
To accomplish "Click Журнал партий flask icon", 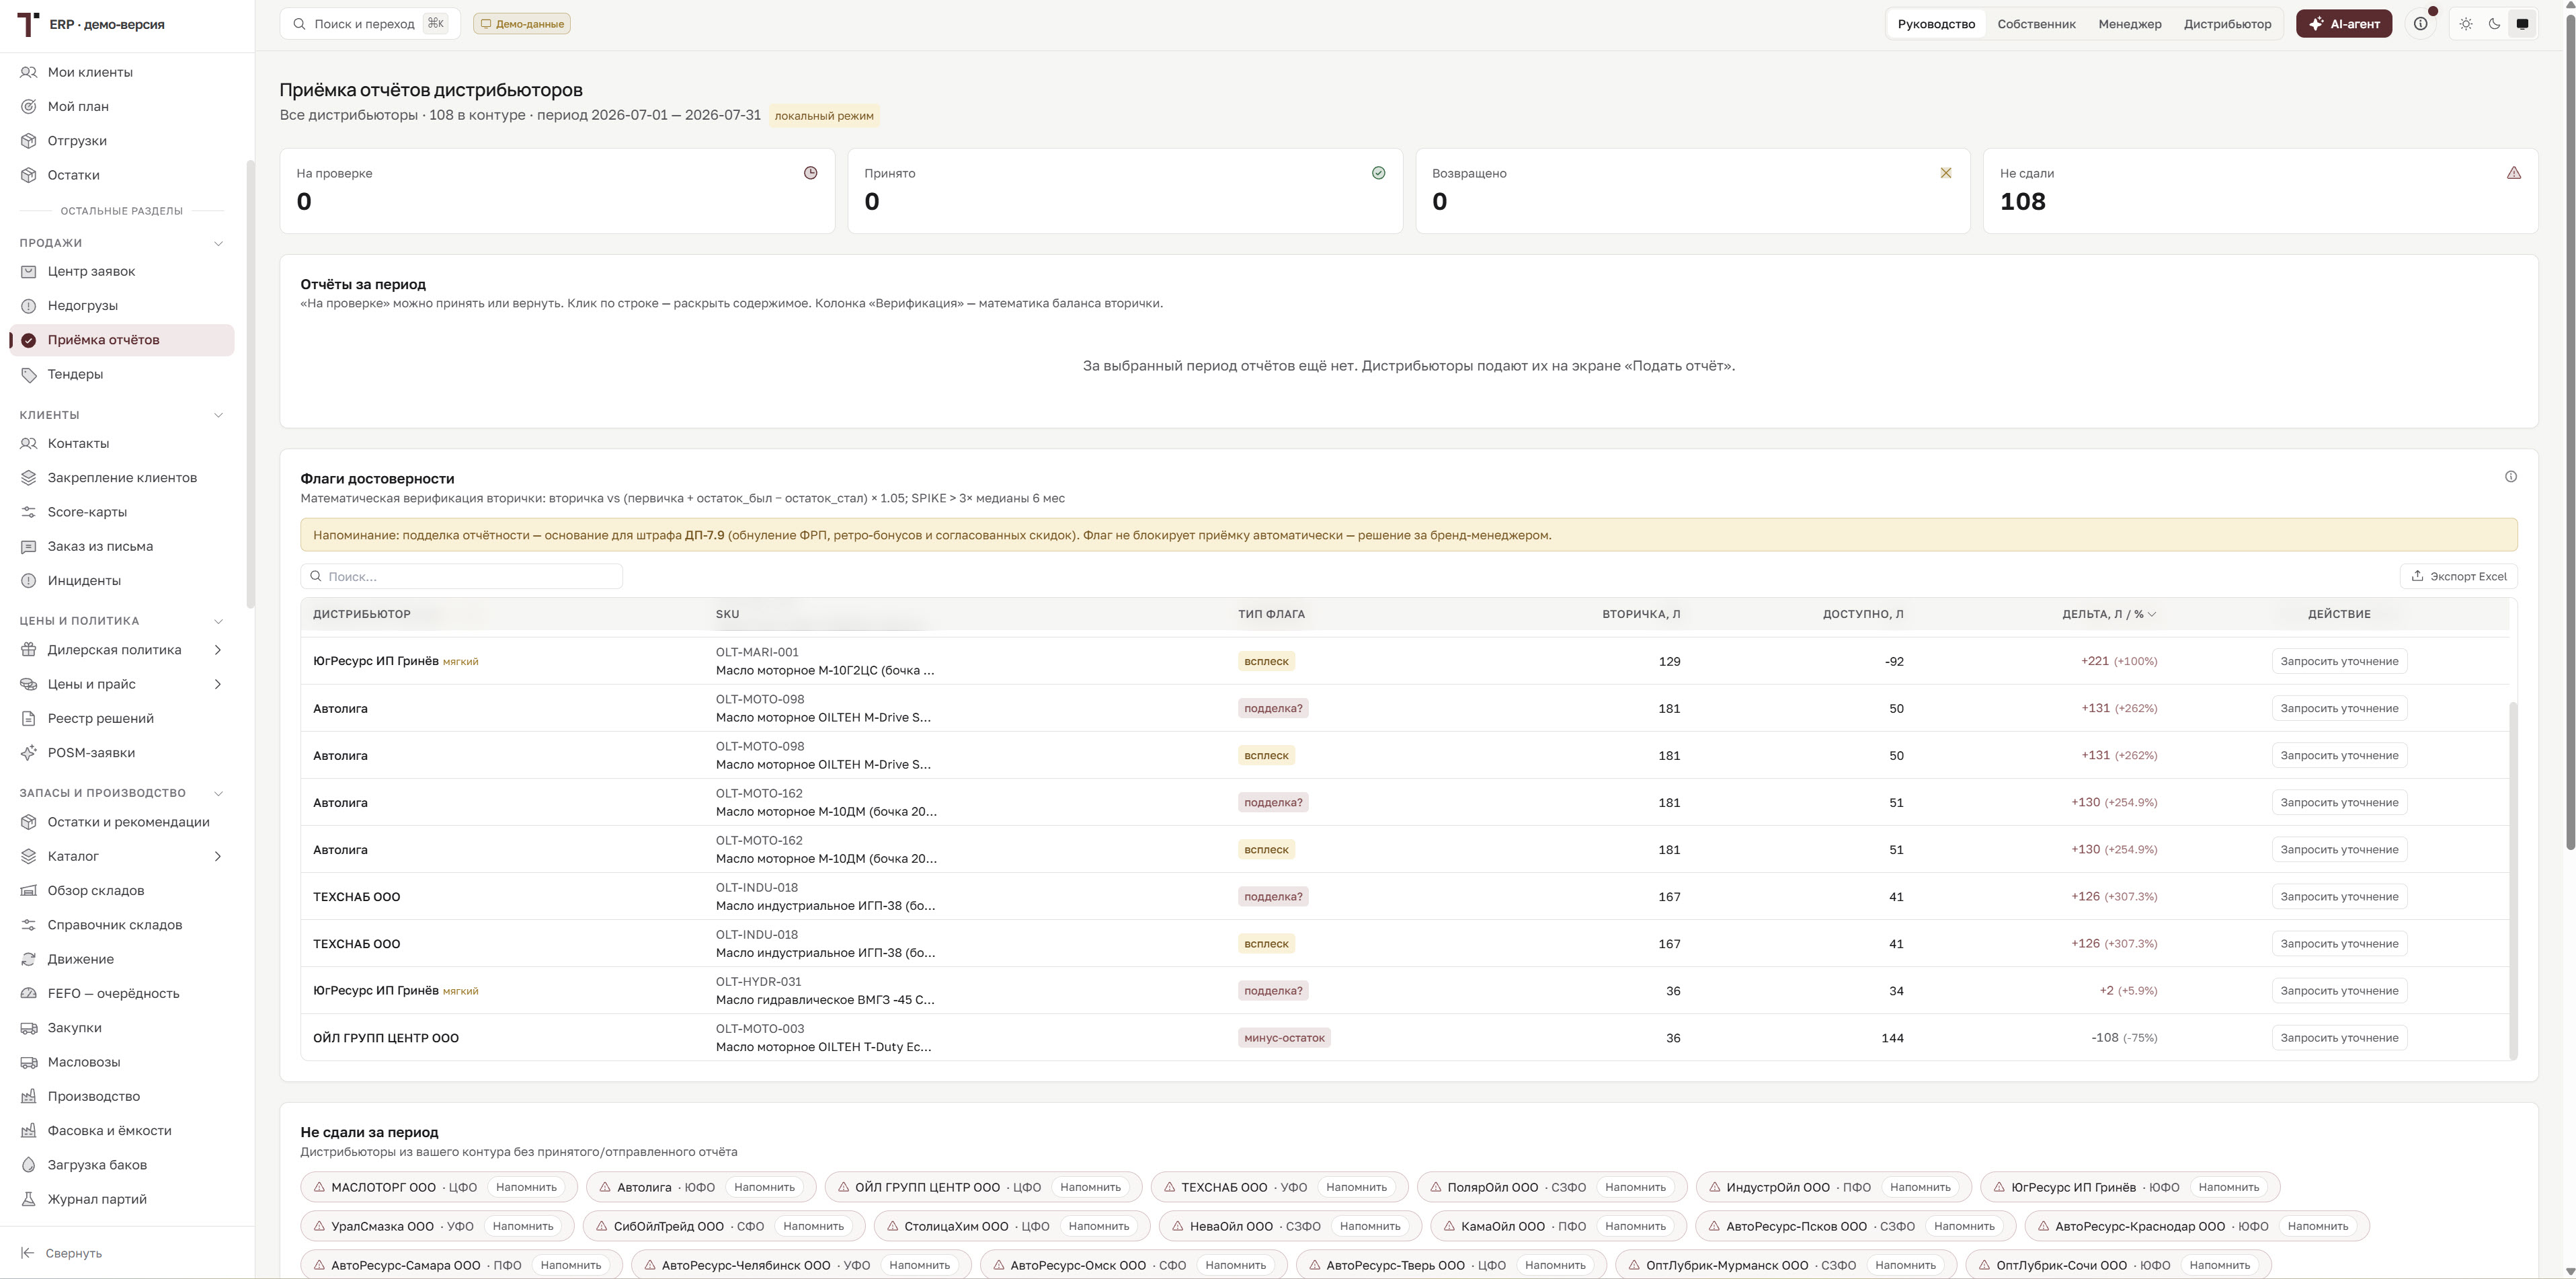I will pyautogui.click(x=29, y=1199).
